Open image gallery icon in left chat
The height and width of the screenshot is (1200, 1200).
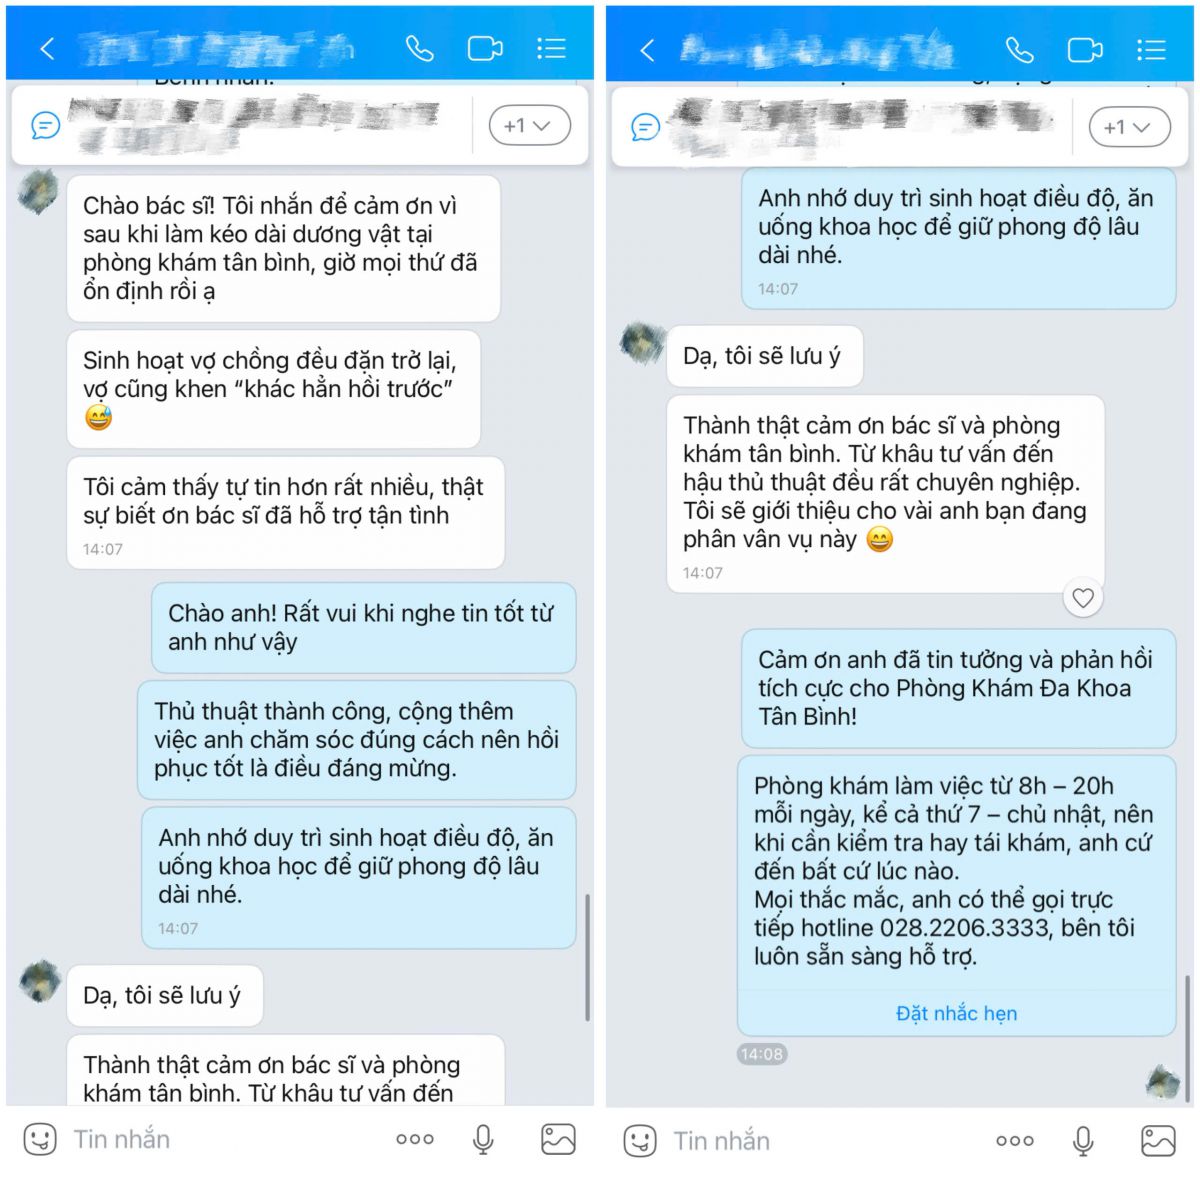click(558, 1139)
